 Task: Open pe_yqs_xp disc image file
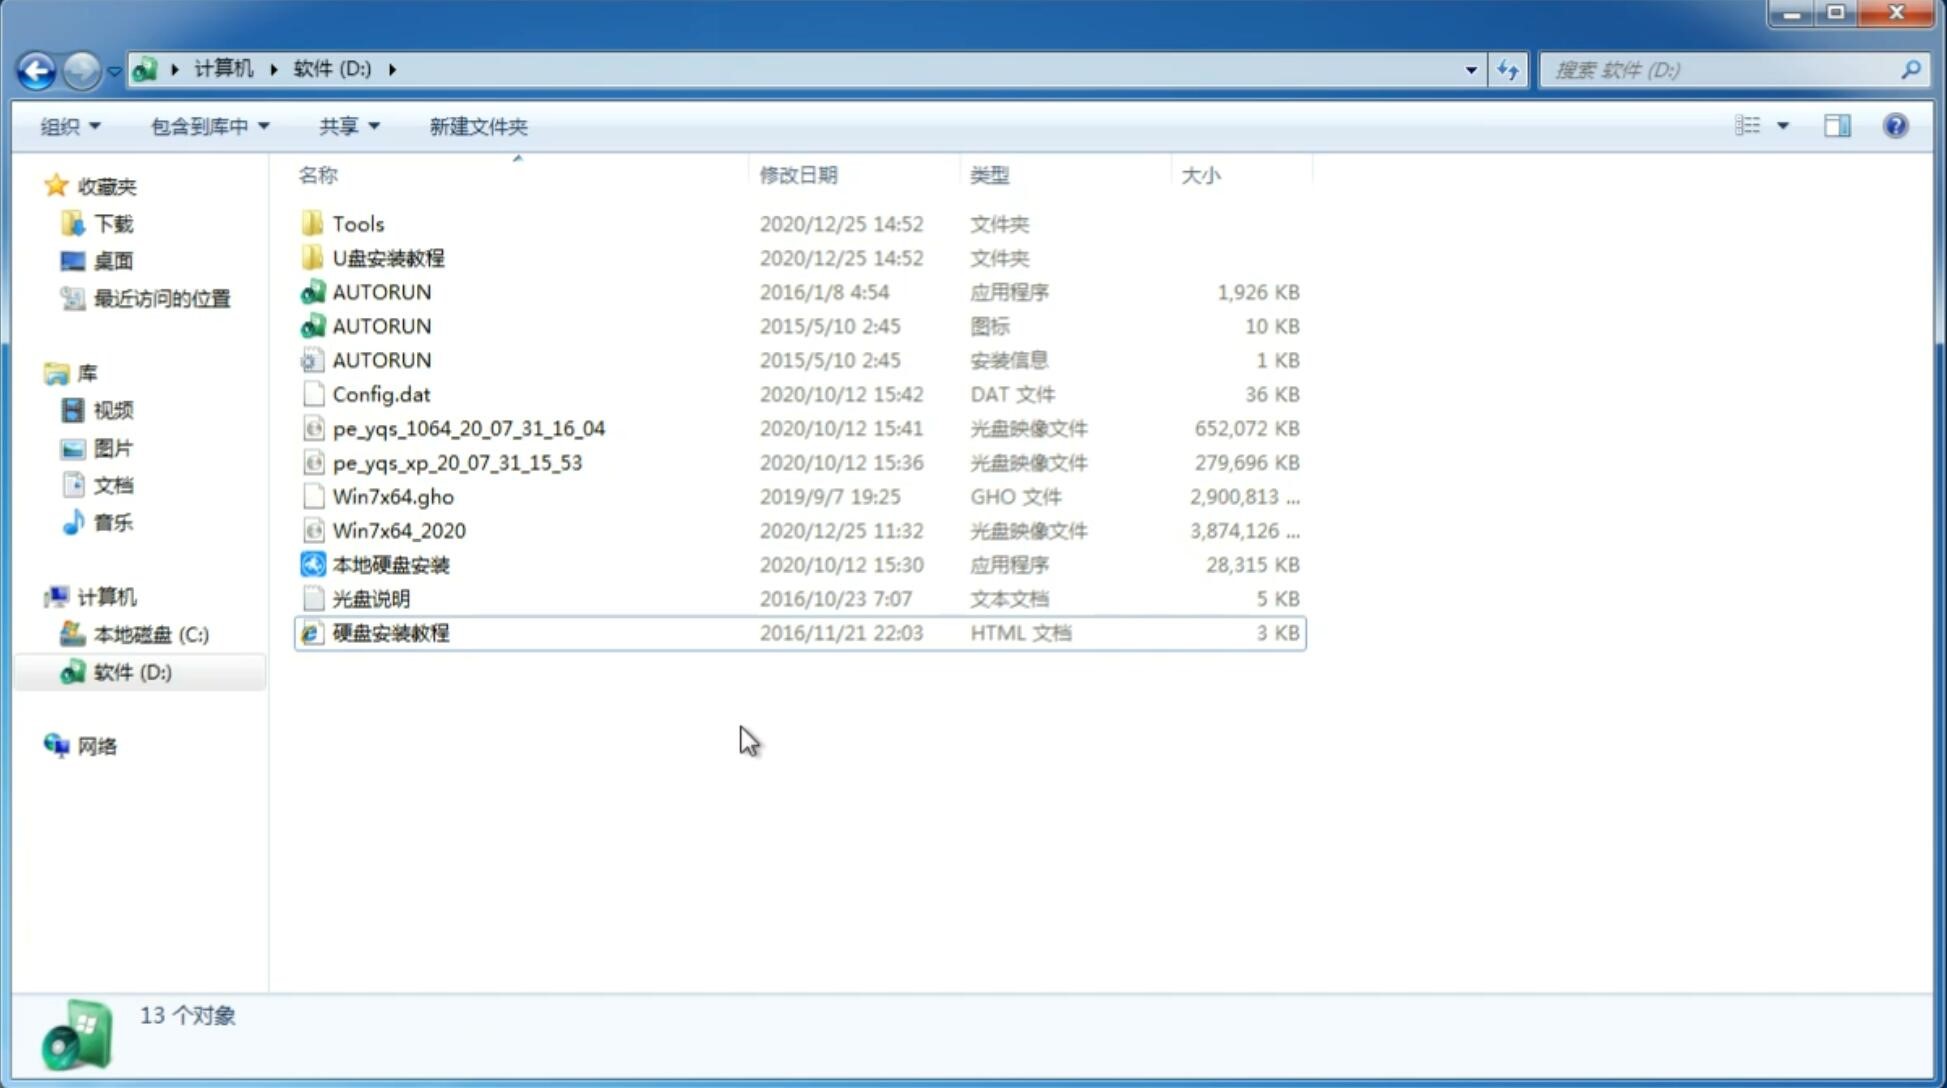(x=457, y=462)
